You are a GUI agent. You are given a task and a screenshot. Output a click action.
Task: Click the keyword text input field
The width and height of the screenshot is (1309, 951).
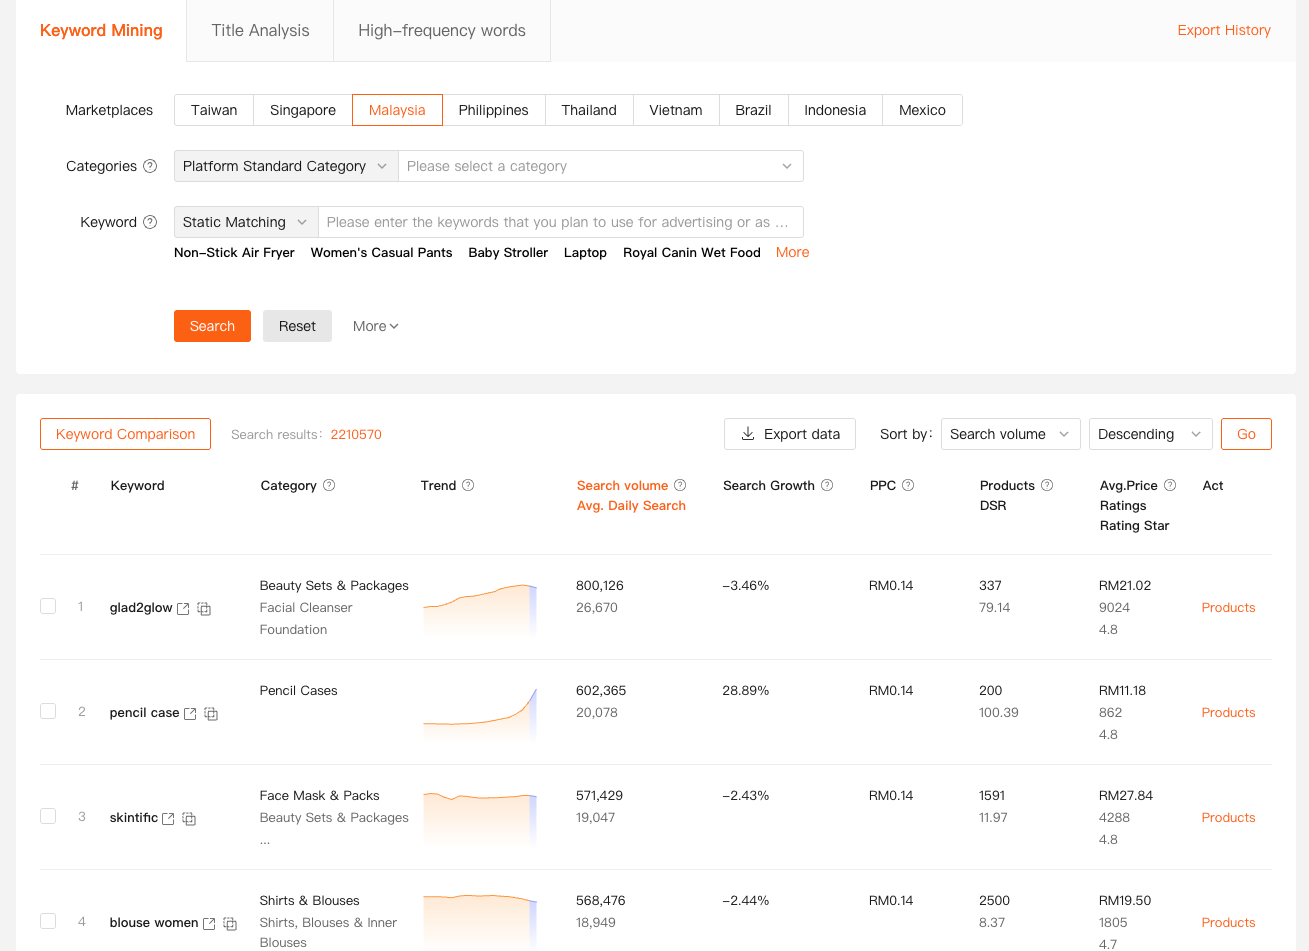click(x=560, y=222)
